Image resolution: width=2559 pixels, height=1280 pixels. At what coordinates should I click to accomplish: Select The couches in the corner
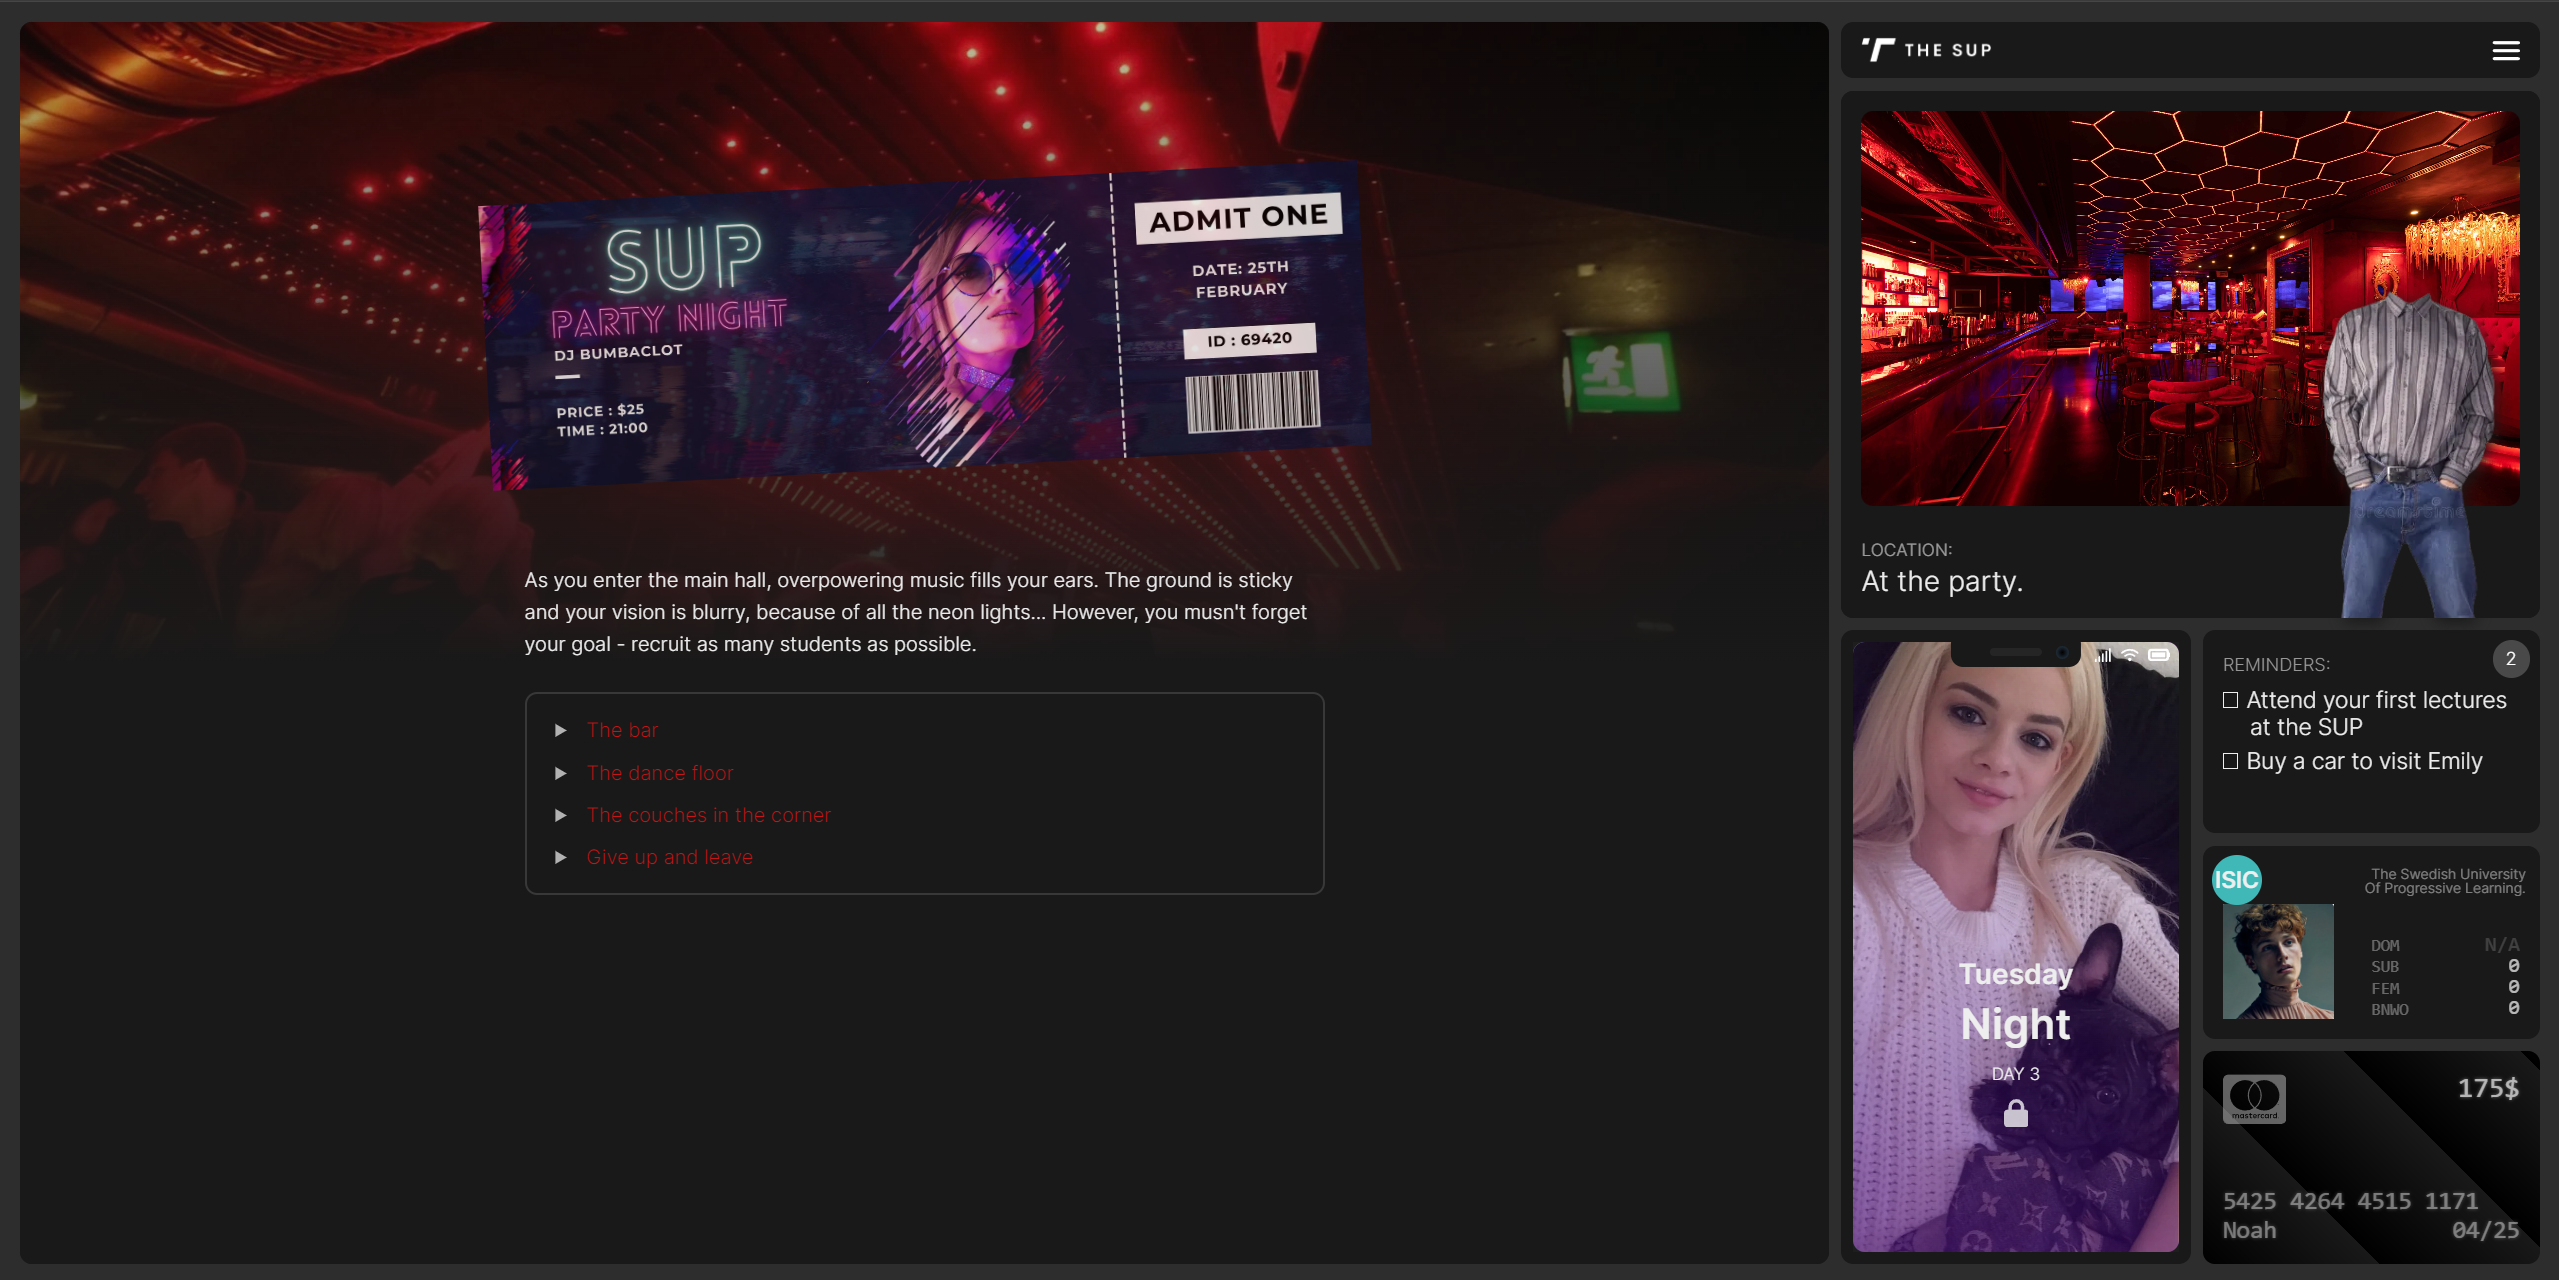click(708, 815)
